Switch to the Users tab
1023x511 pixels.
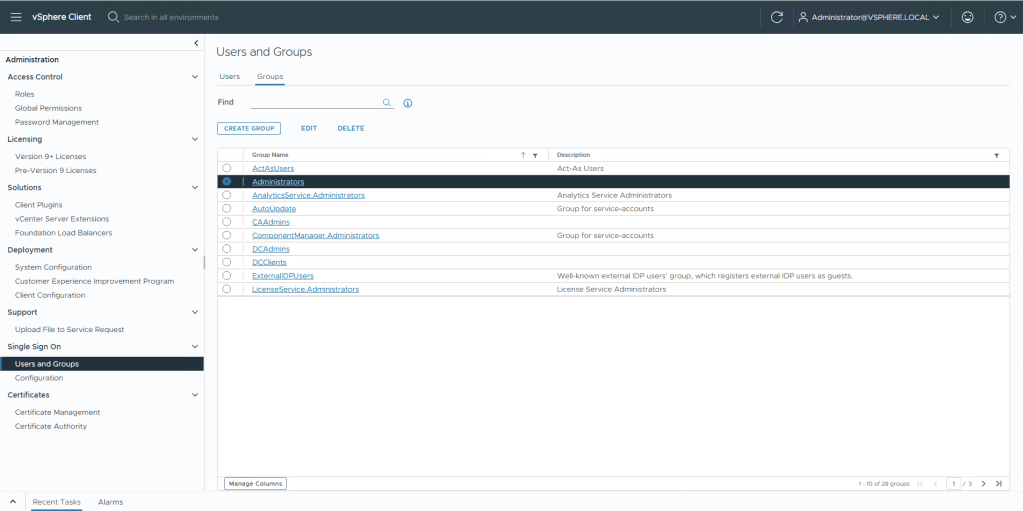[x=229, y=76]
